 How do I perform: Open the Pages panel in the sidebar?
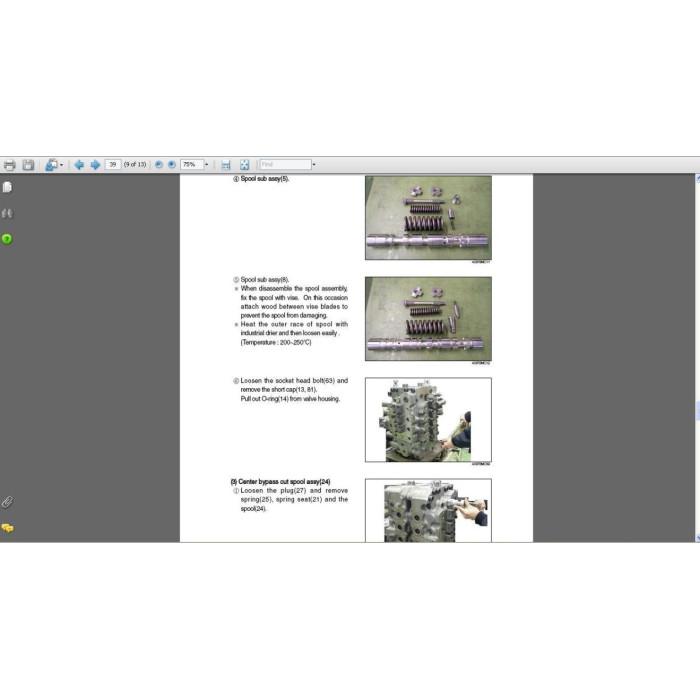(7, 187)
